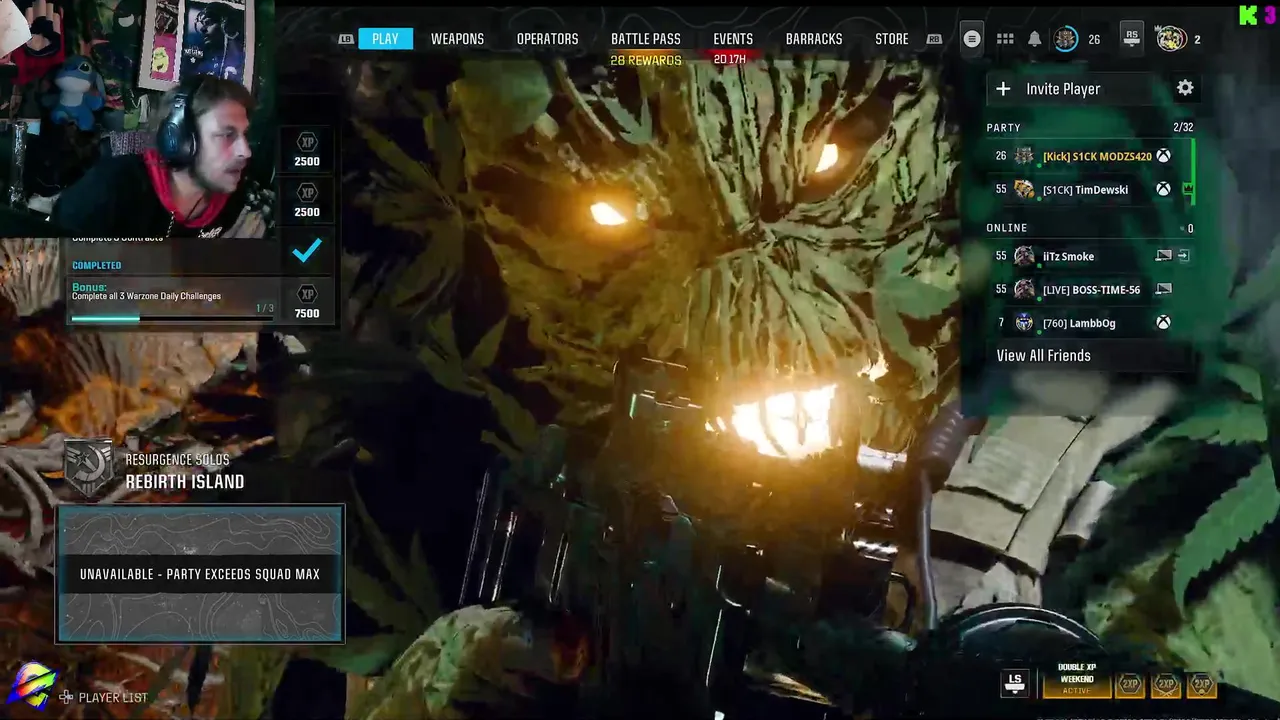Screen dimensions: 1280x720
Task: Open the party avatar showing 2
Action: (x=1171, y=39)
